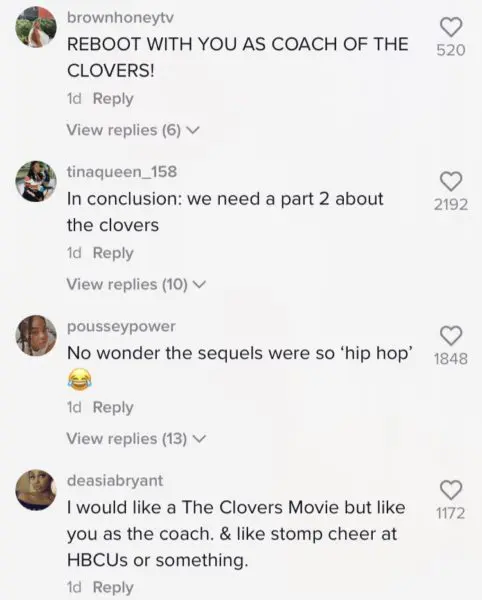Open the deasiabryant username
This screenshot has height=600, width=482.
[x=115, y=481]
